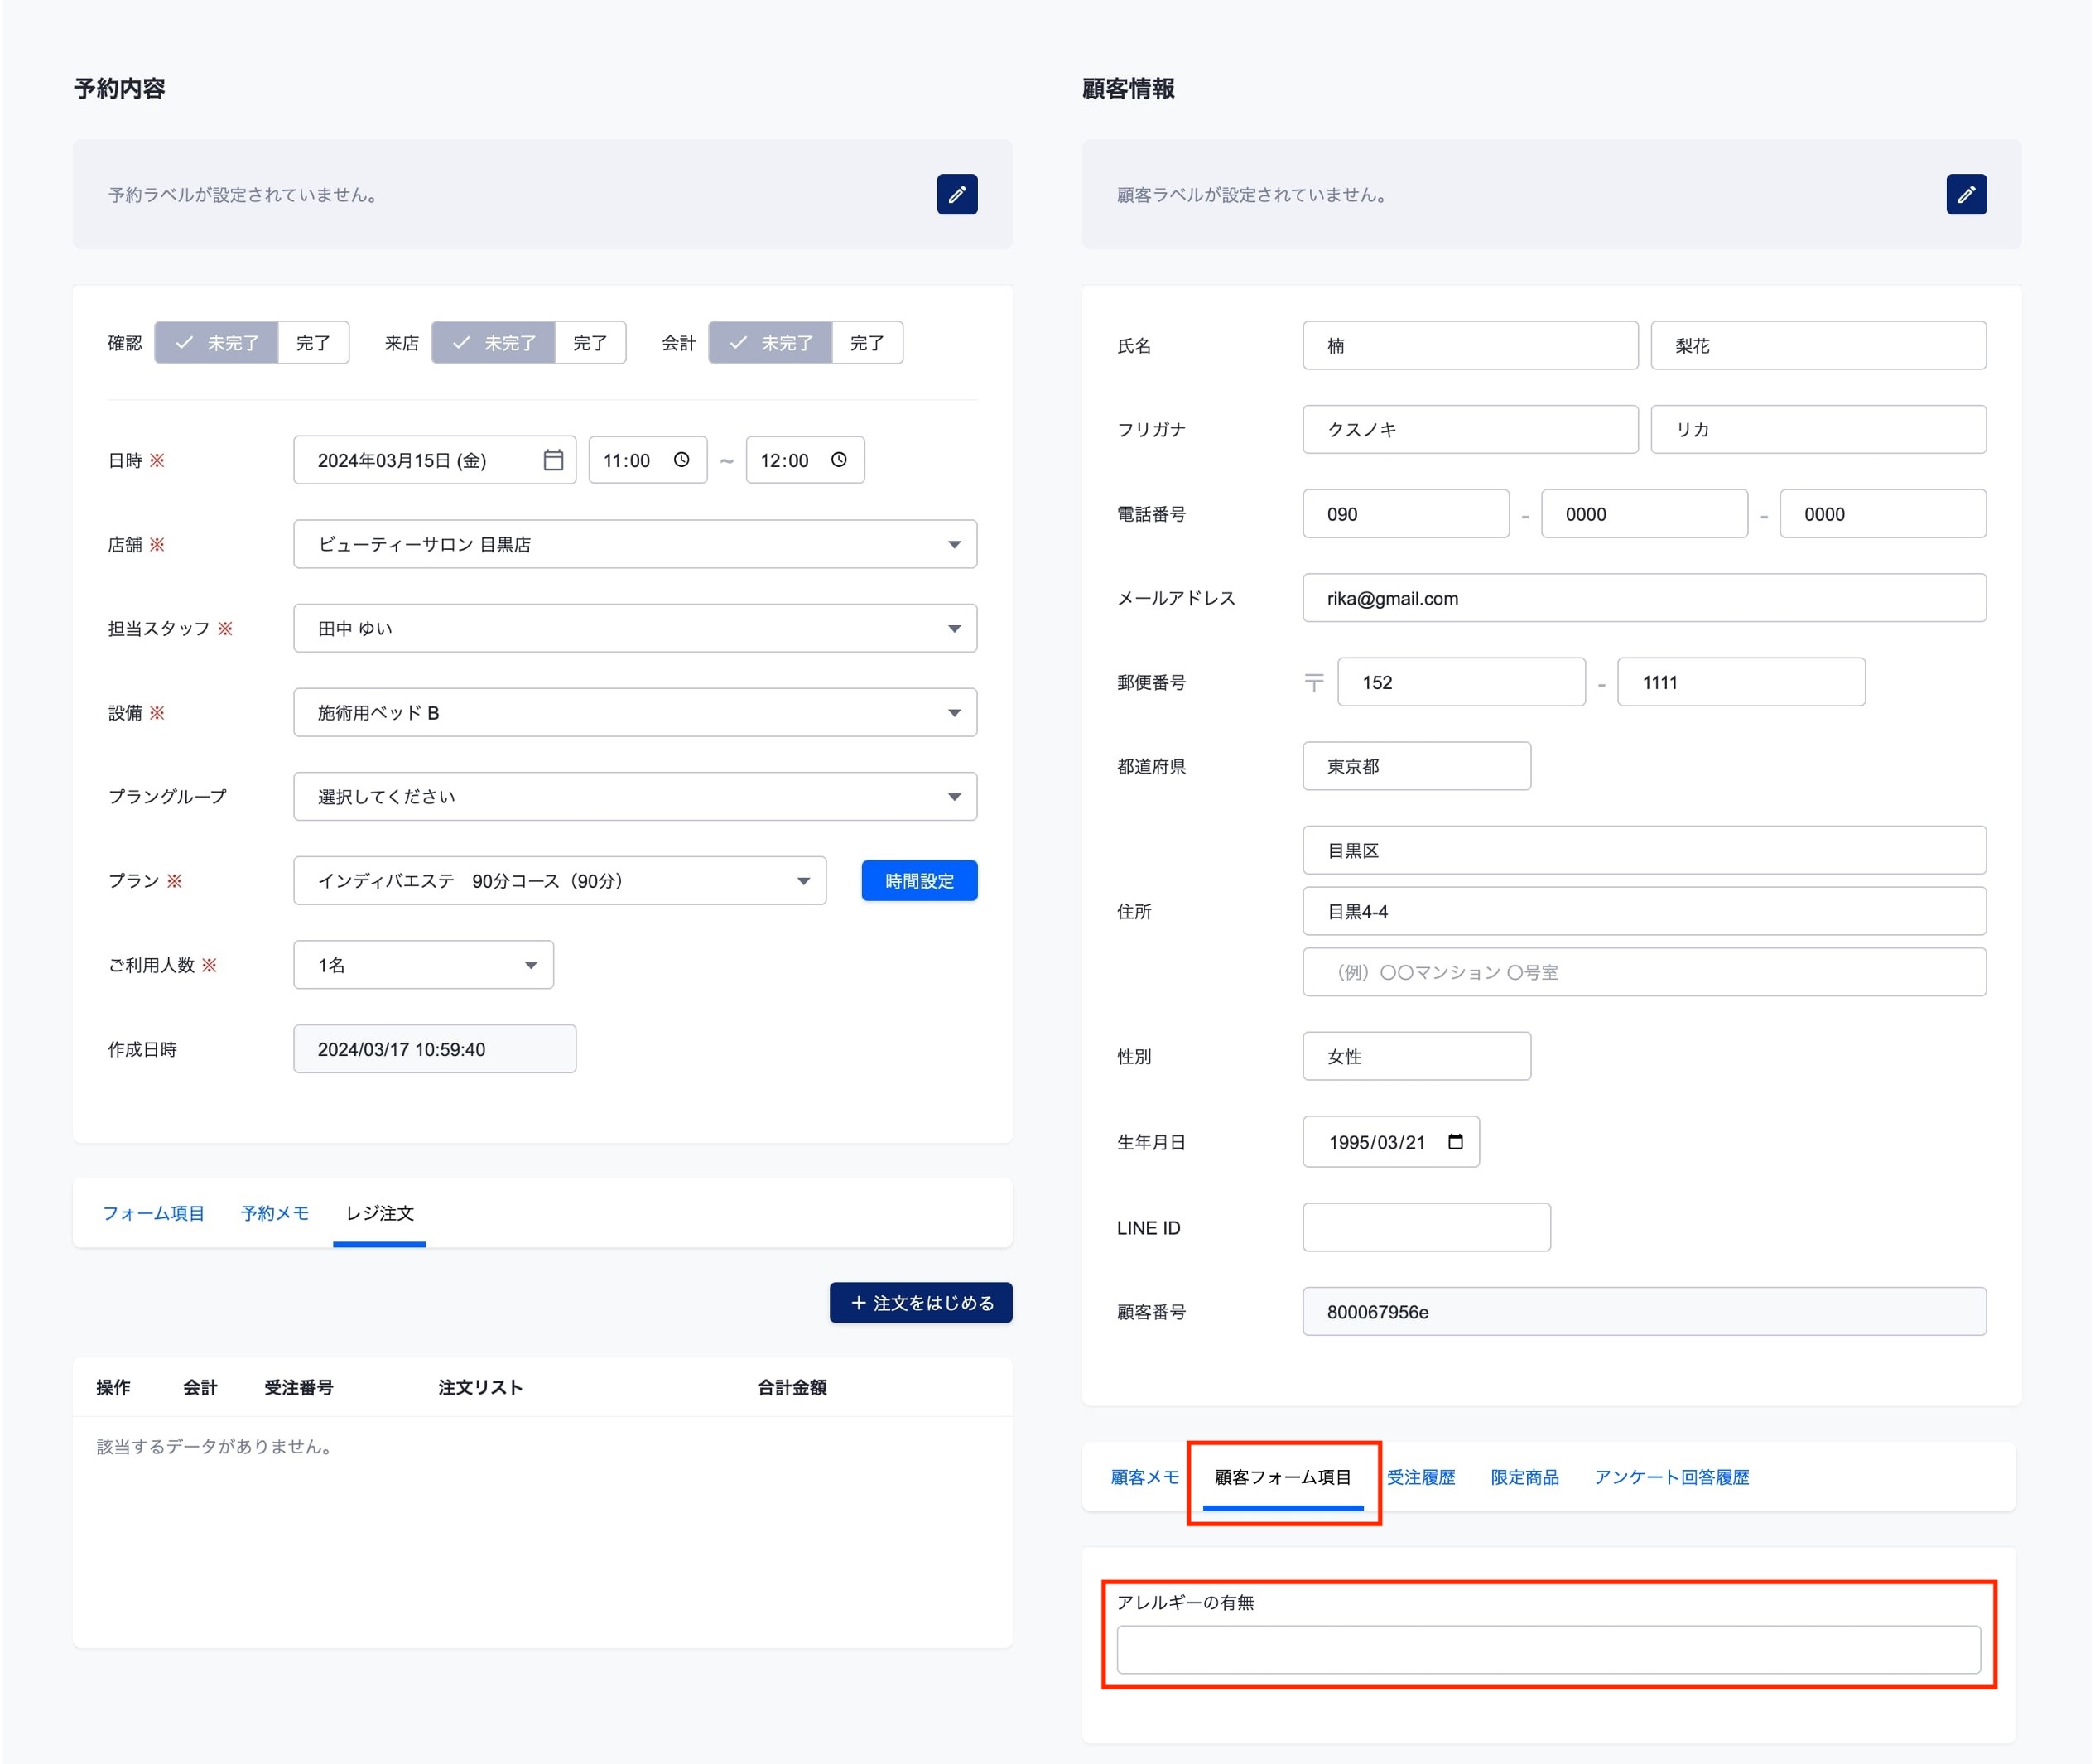Switch to the 顧客メモ tab
The width and height of the screenshot is (2095, 1764).
(x=1145, y=1477)
